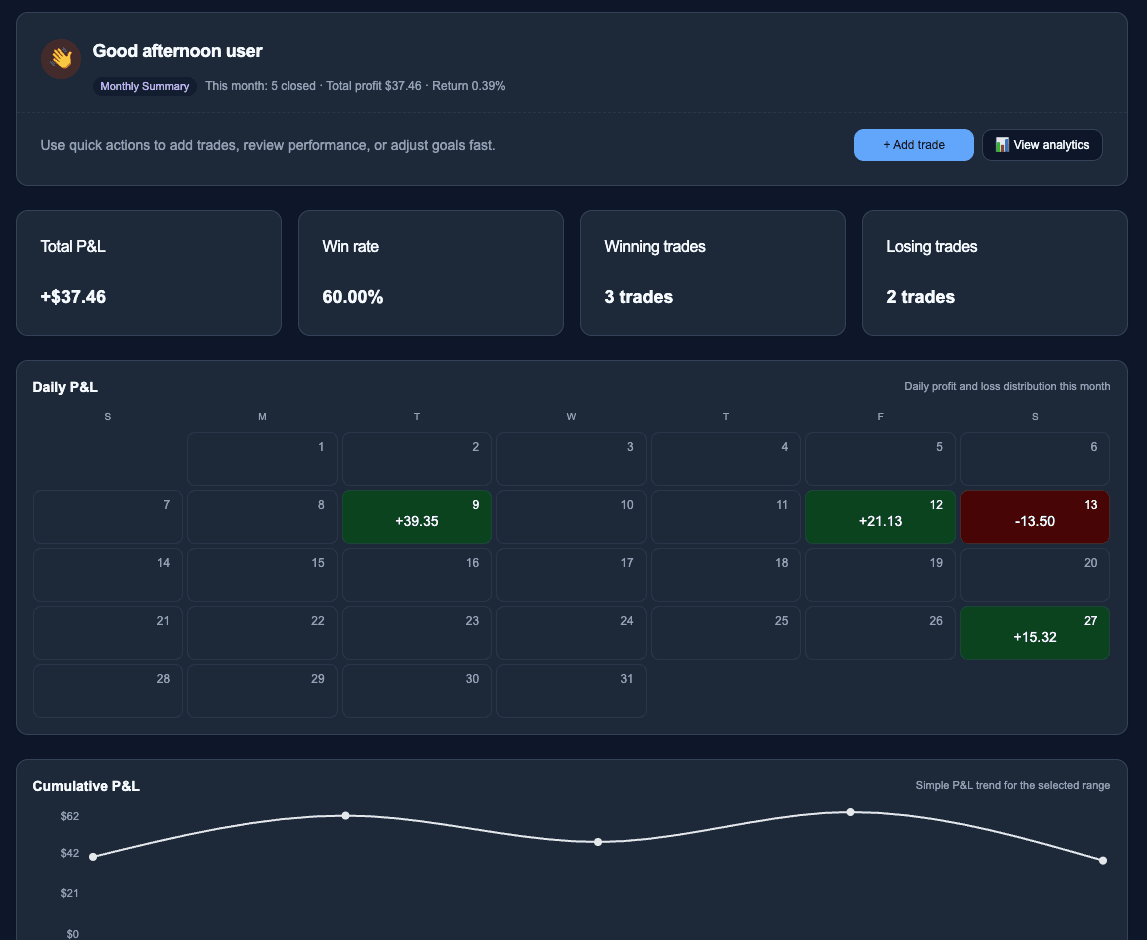The width and height of the screenshot is (1147, 940).
Task: Select day 27 showing +15.32
Action: pos(1034,632)
